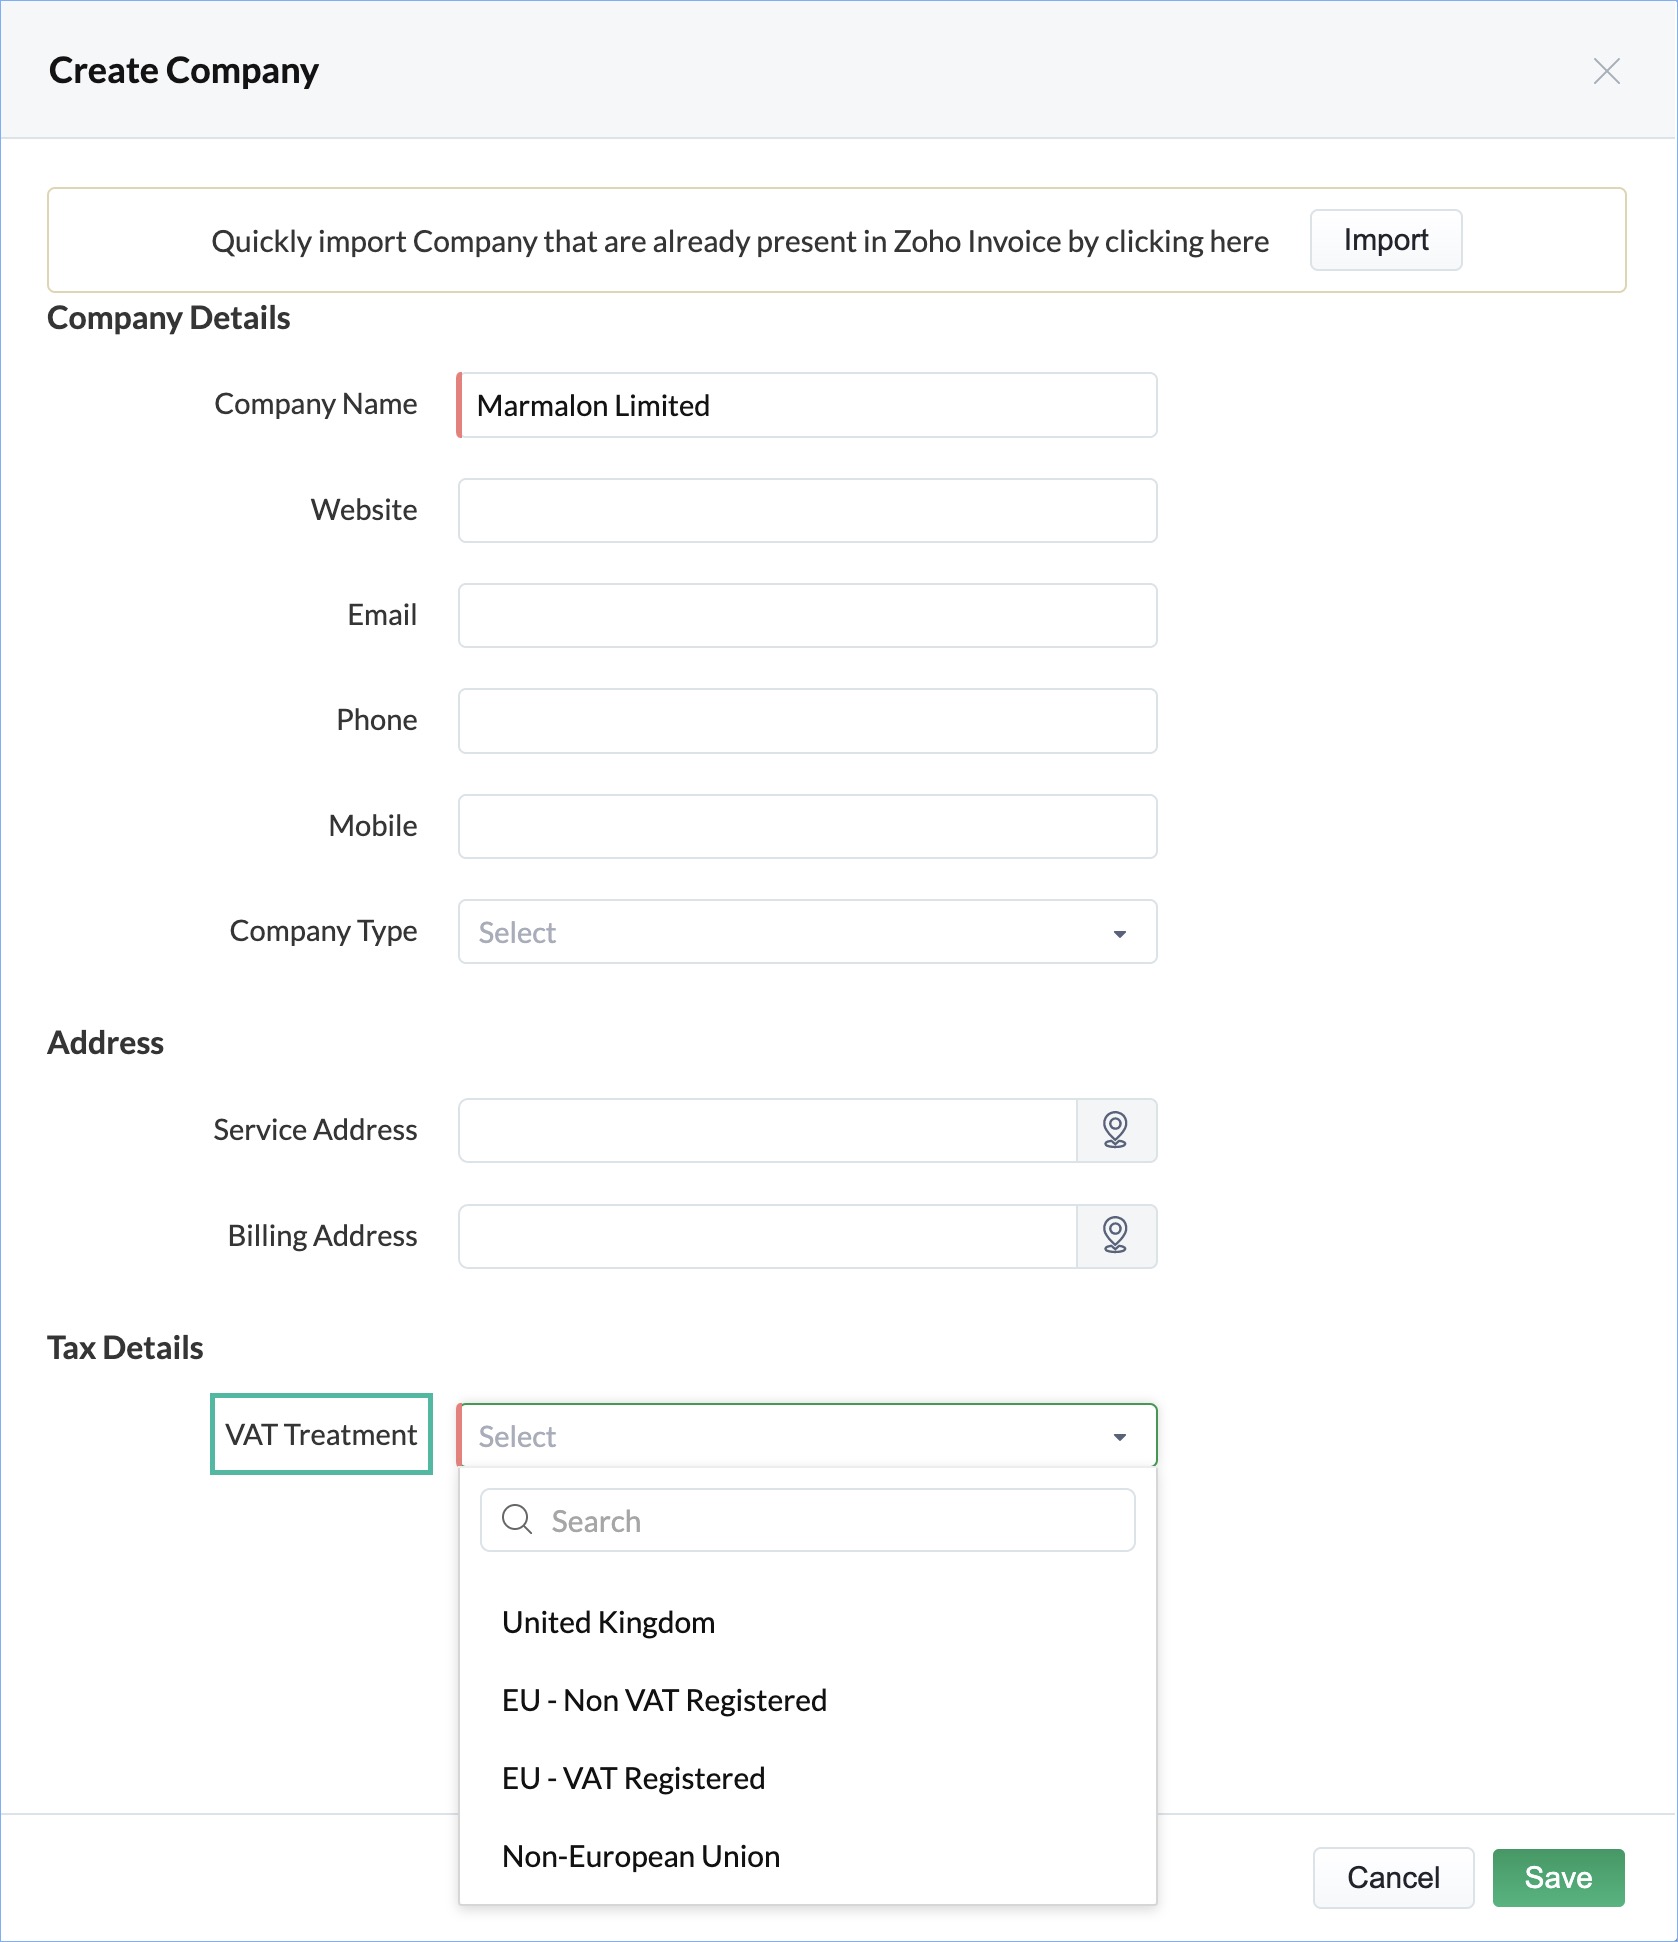
Task: Click the Mobile input field
Action: (x=807, y=827)
